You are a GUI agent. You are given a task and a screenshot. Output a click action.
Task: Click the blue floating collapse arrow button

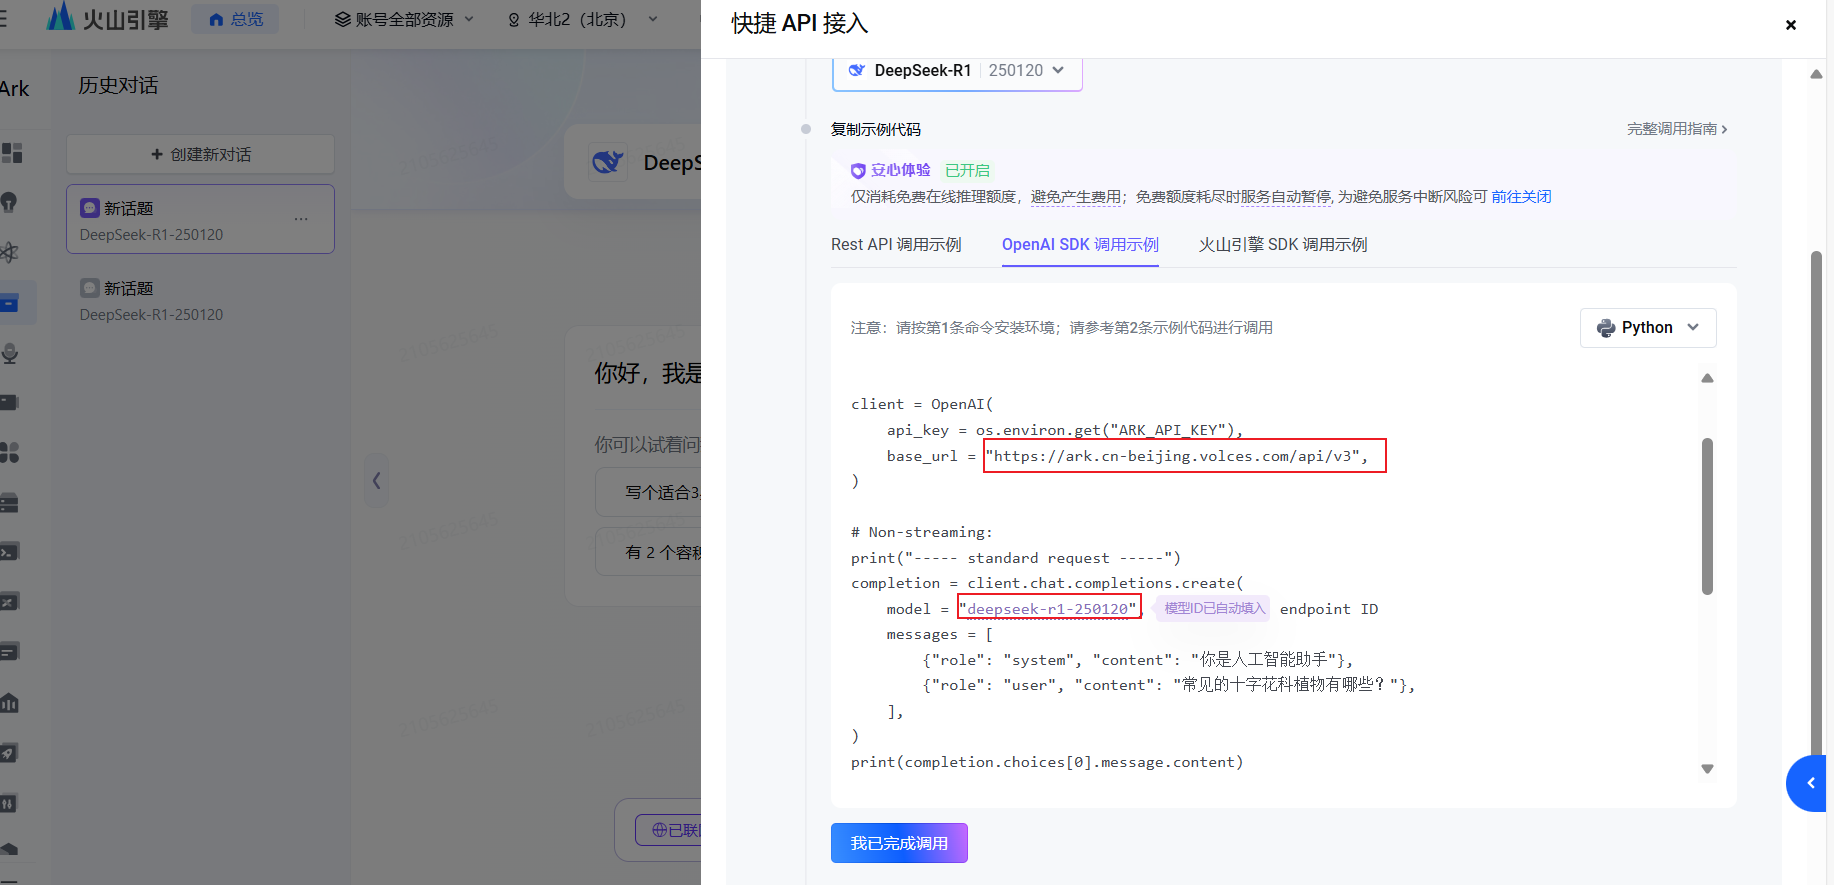pyautogui.click(x=1809, y=783)
